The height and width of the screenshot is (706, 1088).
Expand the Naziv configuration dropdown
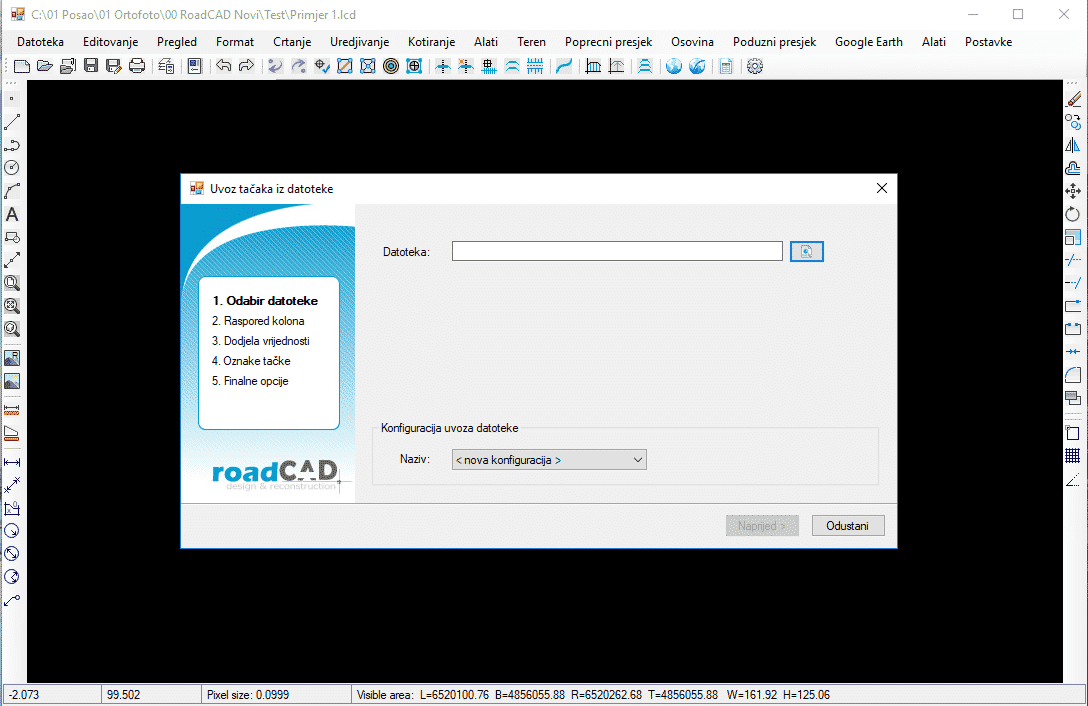549,460
